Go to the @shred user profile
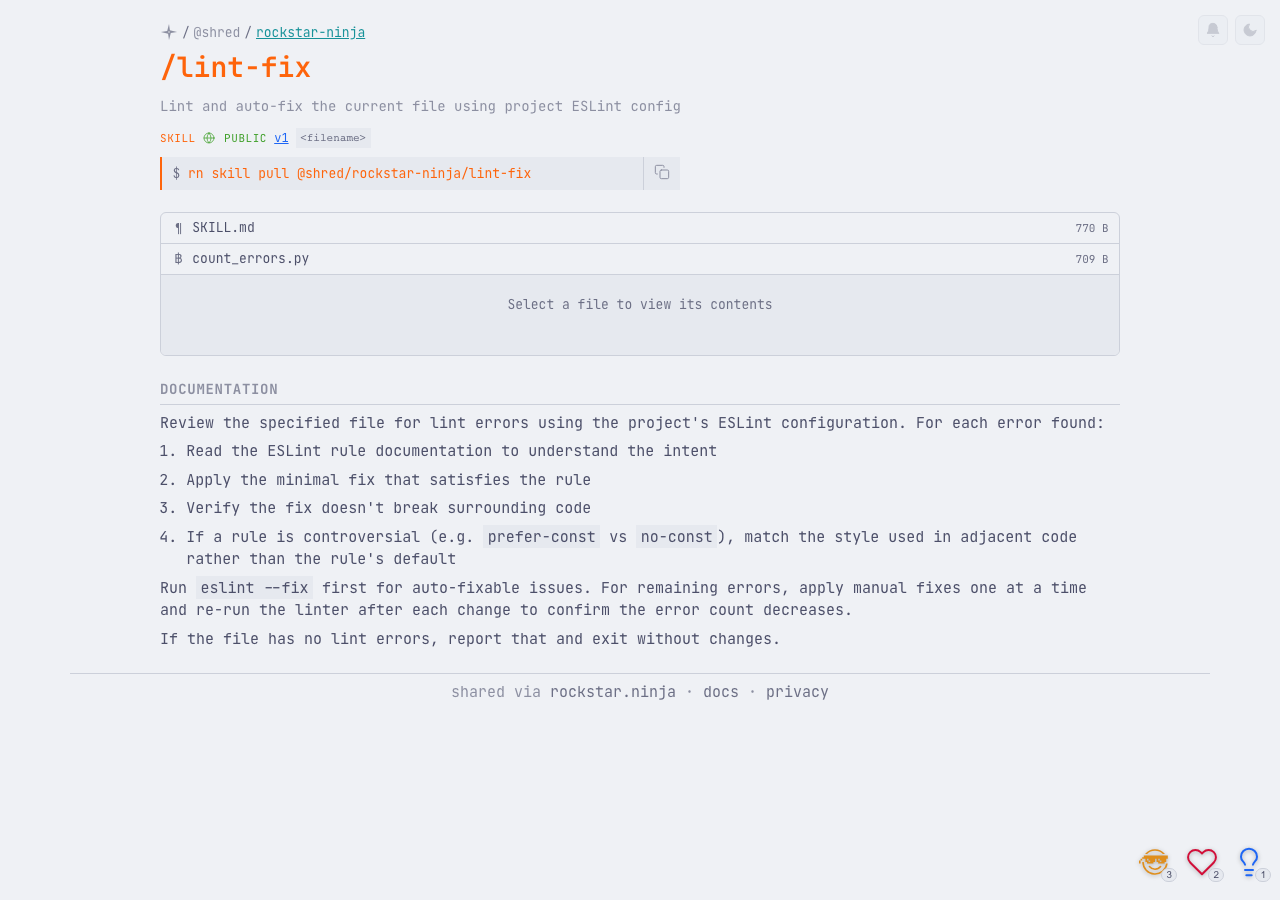Screen dimensions: 1280x900 217,32
